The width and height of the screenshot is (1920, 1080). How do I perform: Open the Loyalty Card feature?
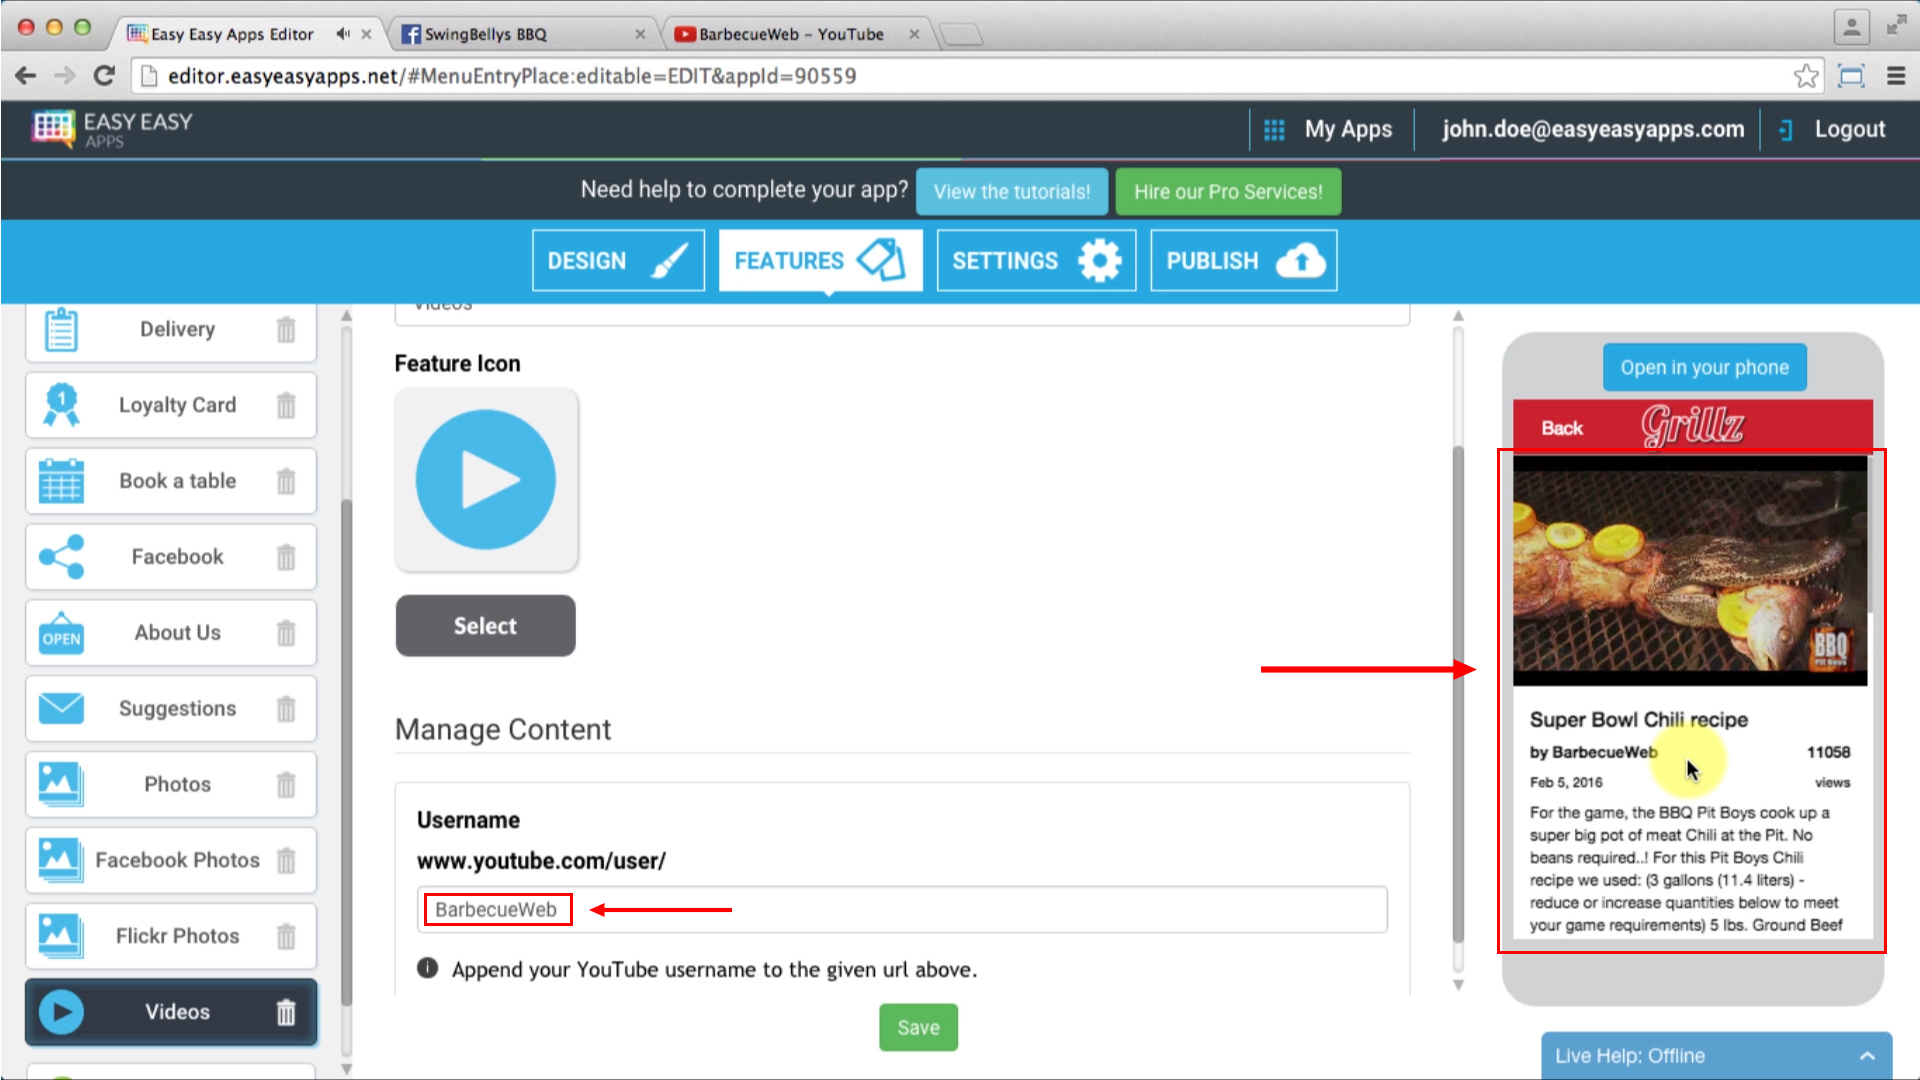point(176,405)
